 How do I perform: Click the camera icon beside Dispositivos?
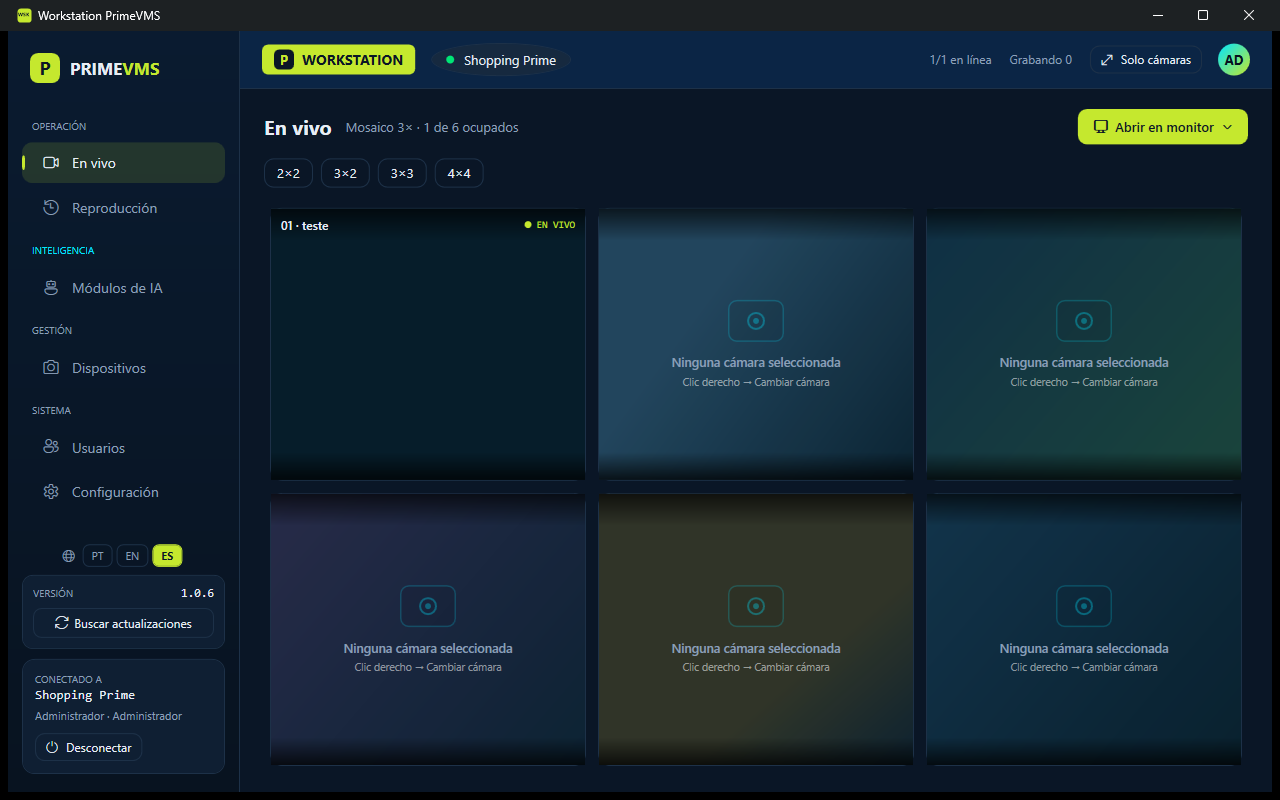(x=51, y=368)
